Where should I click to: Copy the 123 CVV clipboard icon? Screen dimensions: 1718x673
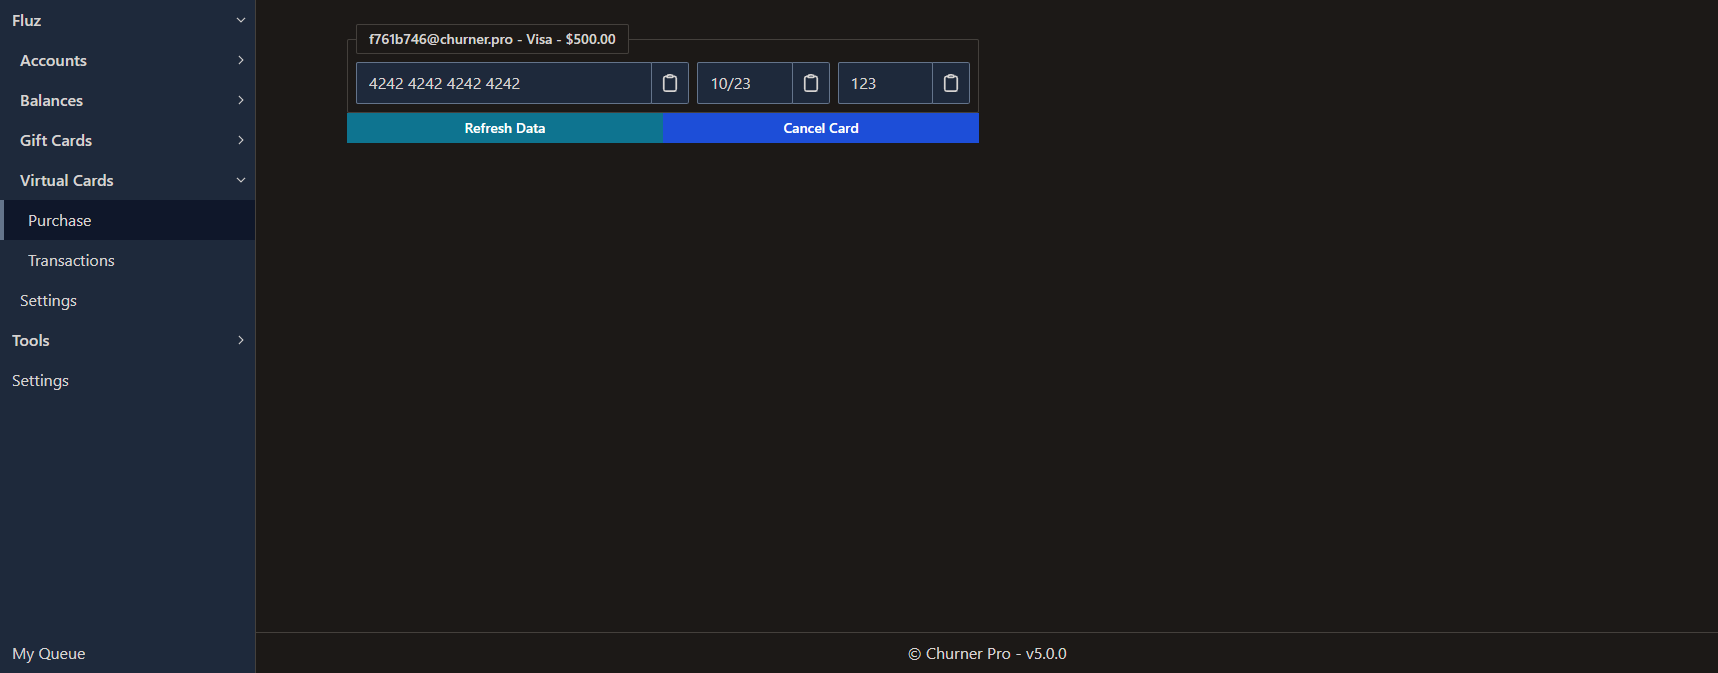[951, 83]
